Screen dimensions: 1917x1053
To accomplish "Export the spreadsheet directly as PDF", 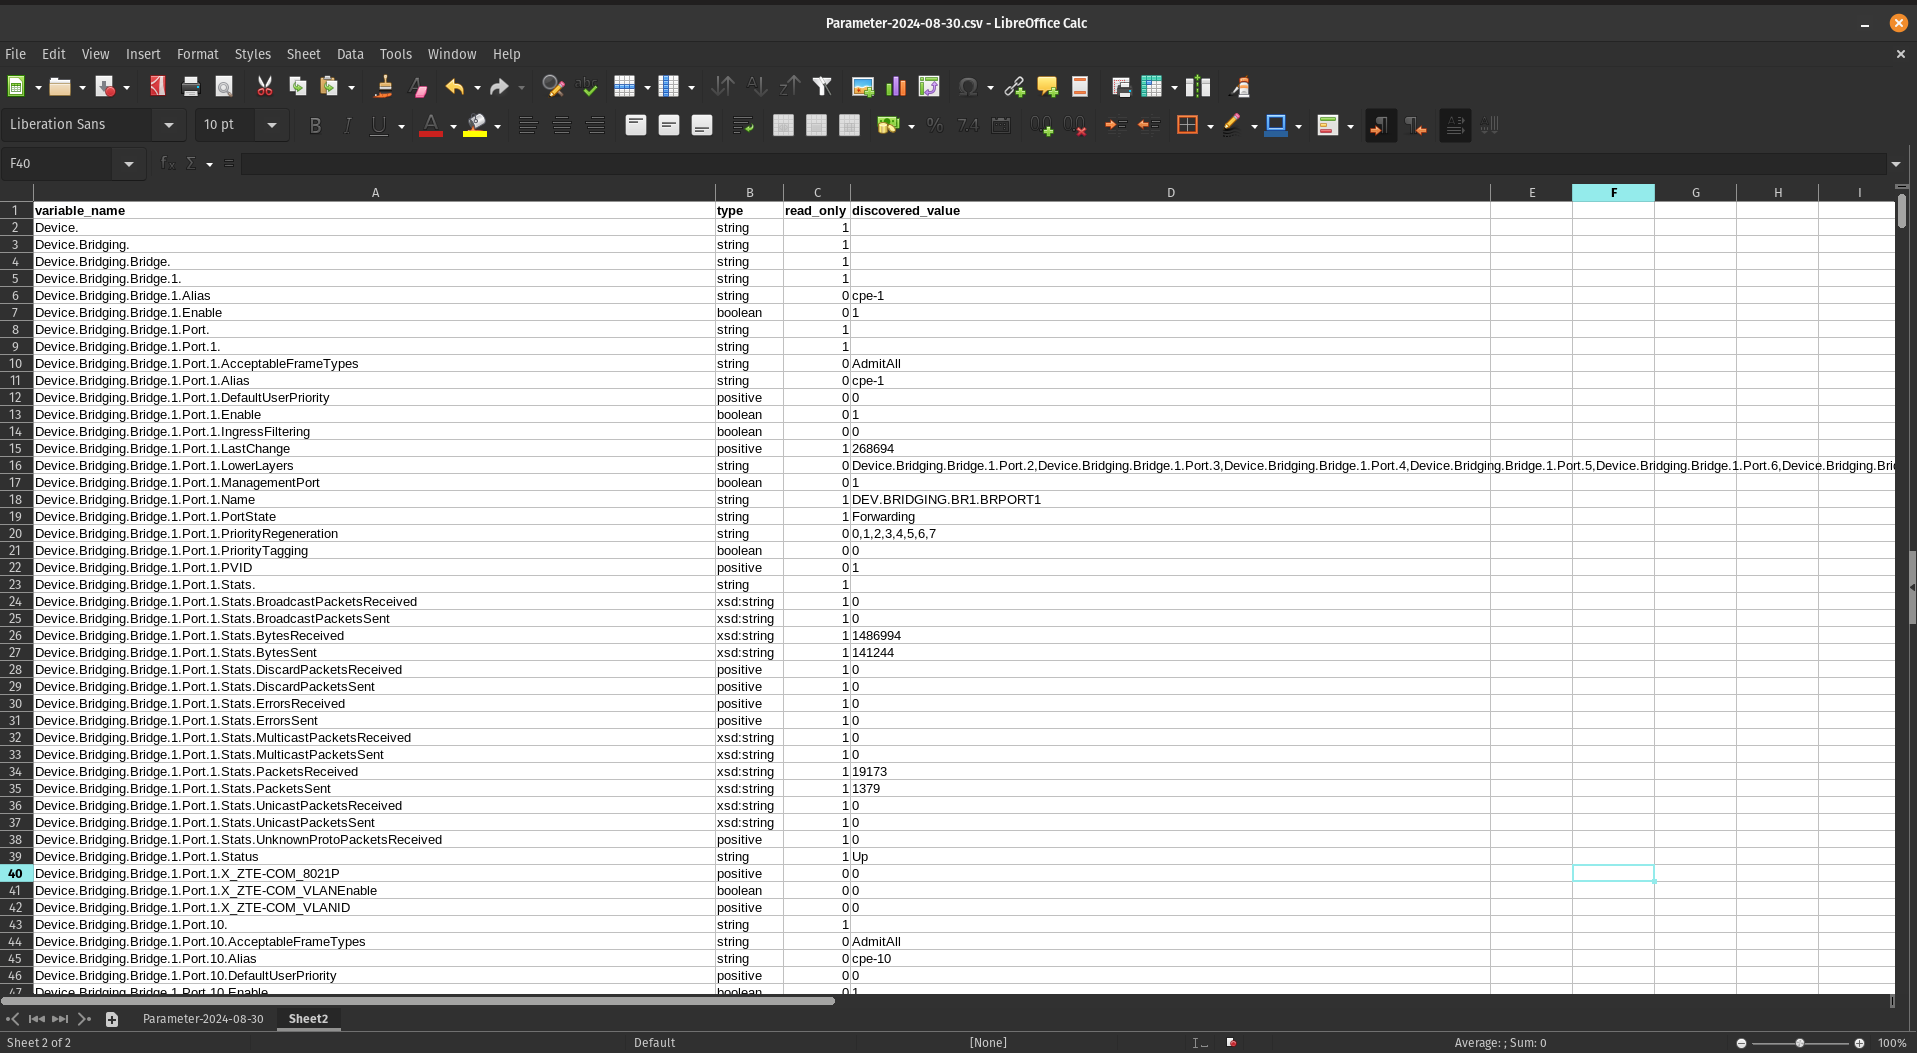I will coord(156,87).
